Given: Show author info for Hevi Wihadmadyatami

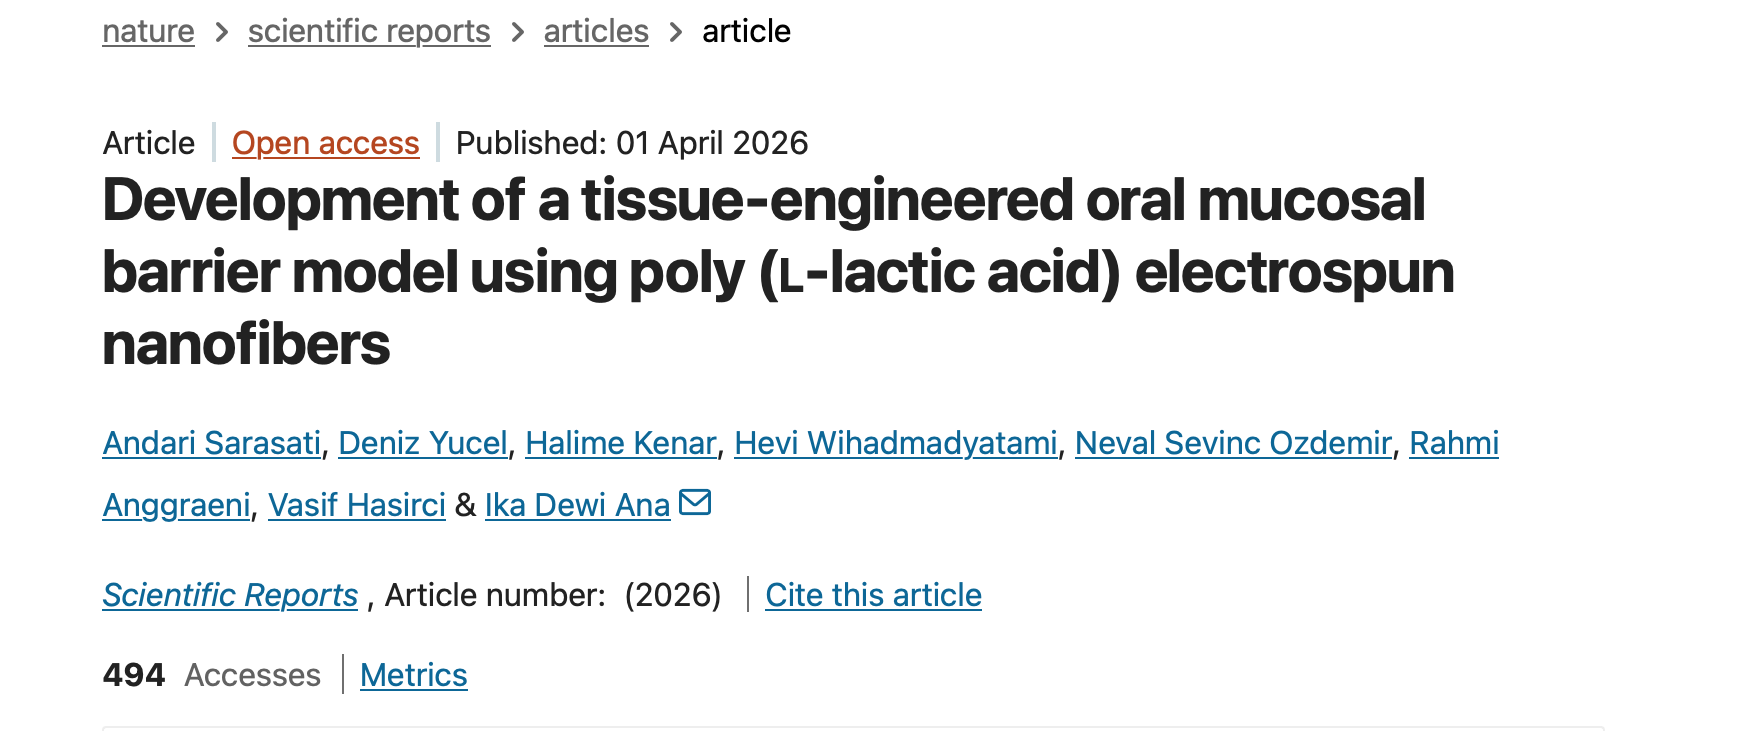Looking at the screenshot, I should coord(895,443).
